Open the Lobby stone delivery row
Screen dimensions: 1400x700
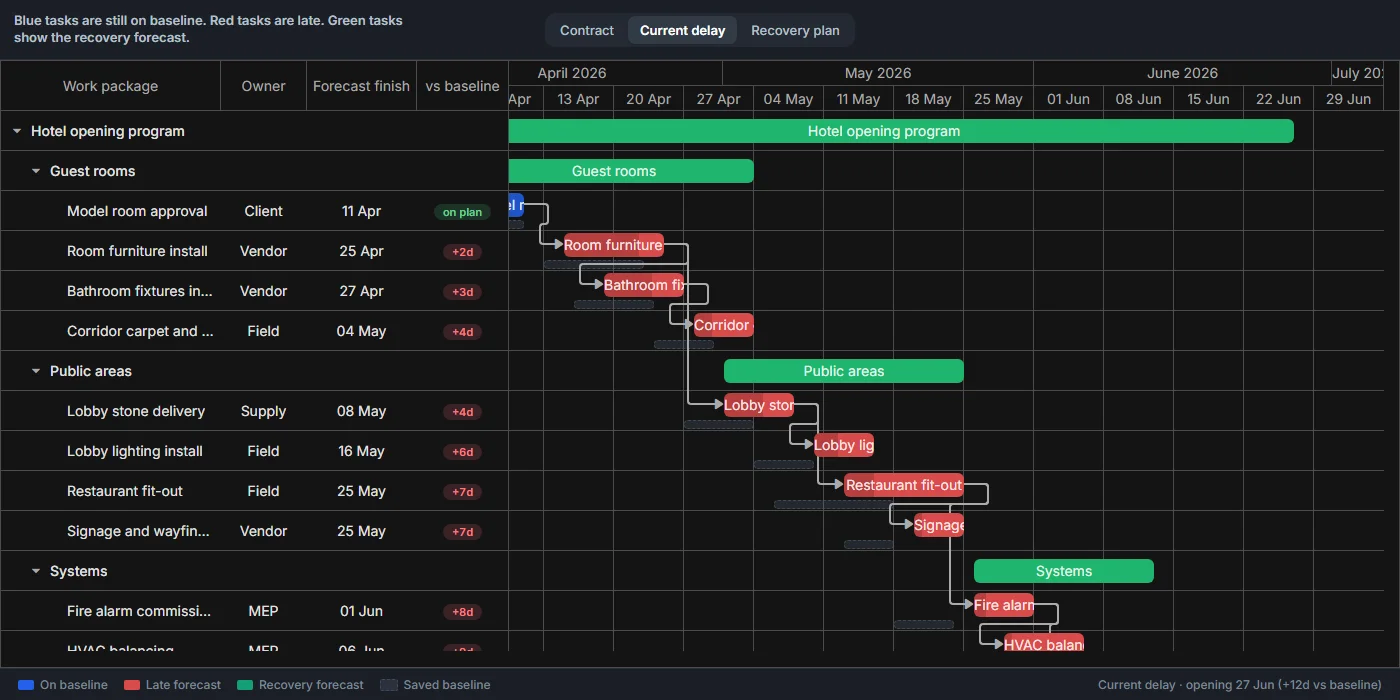coord(254,411)
